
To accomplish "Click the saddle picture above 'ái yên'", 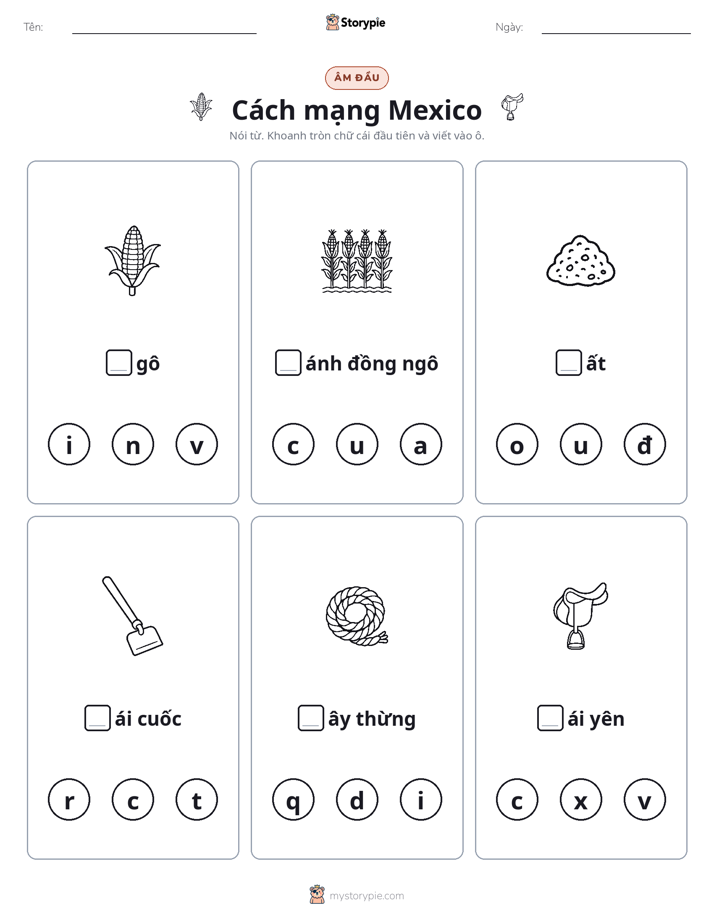I will tap(581, 616).
